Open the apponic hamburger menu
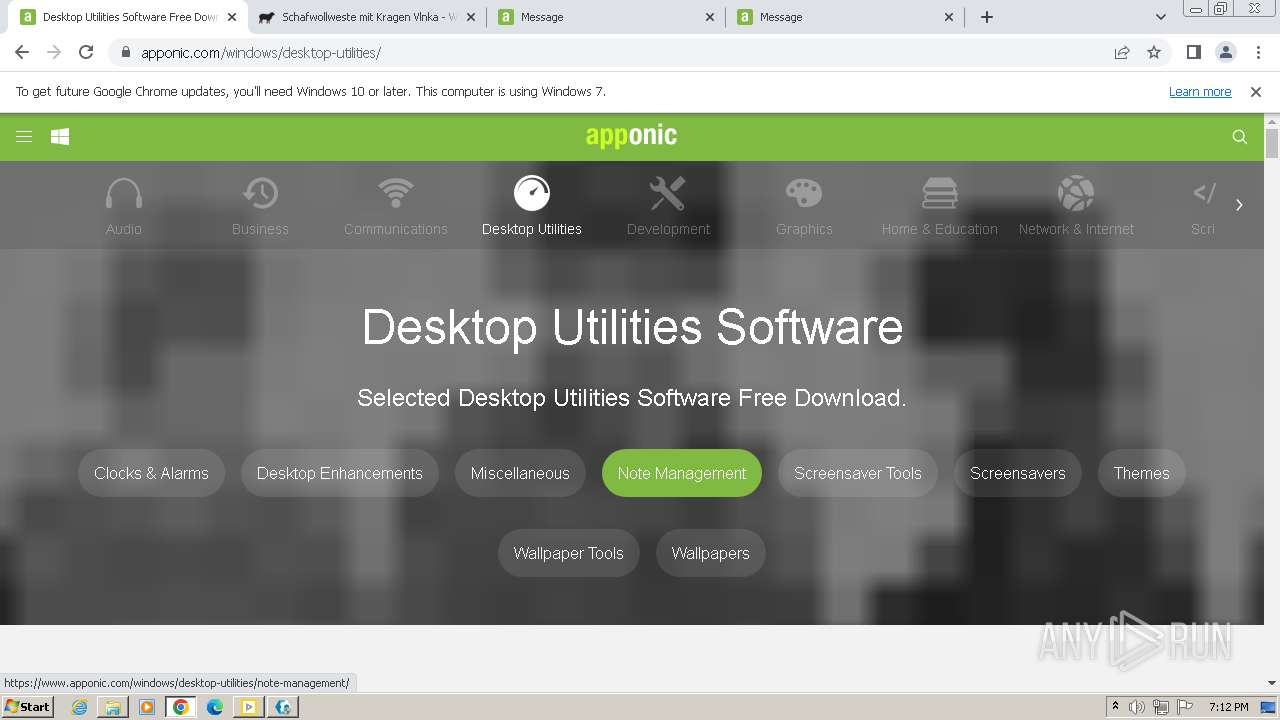 click(x=24, y=137)
